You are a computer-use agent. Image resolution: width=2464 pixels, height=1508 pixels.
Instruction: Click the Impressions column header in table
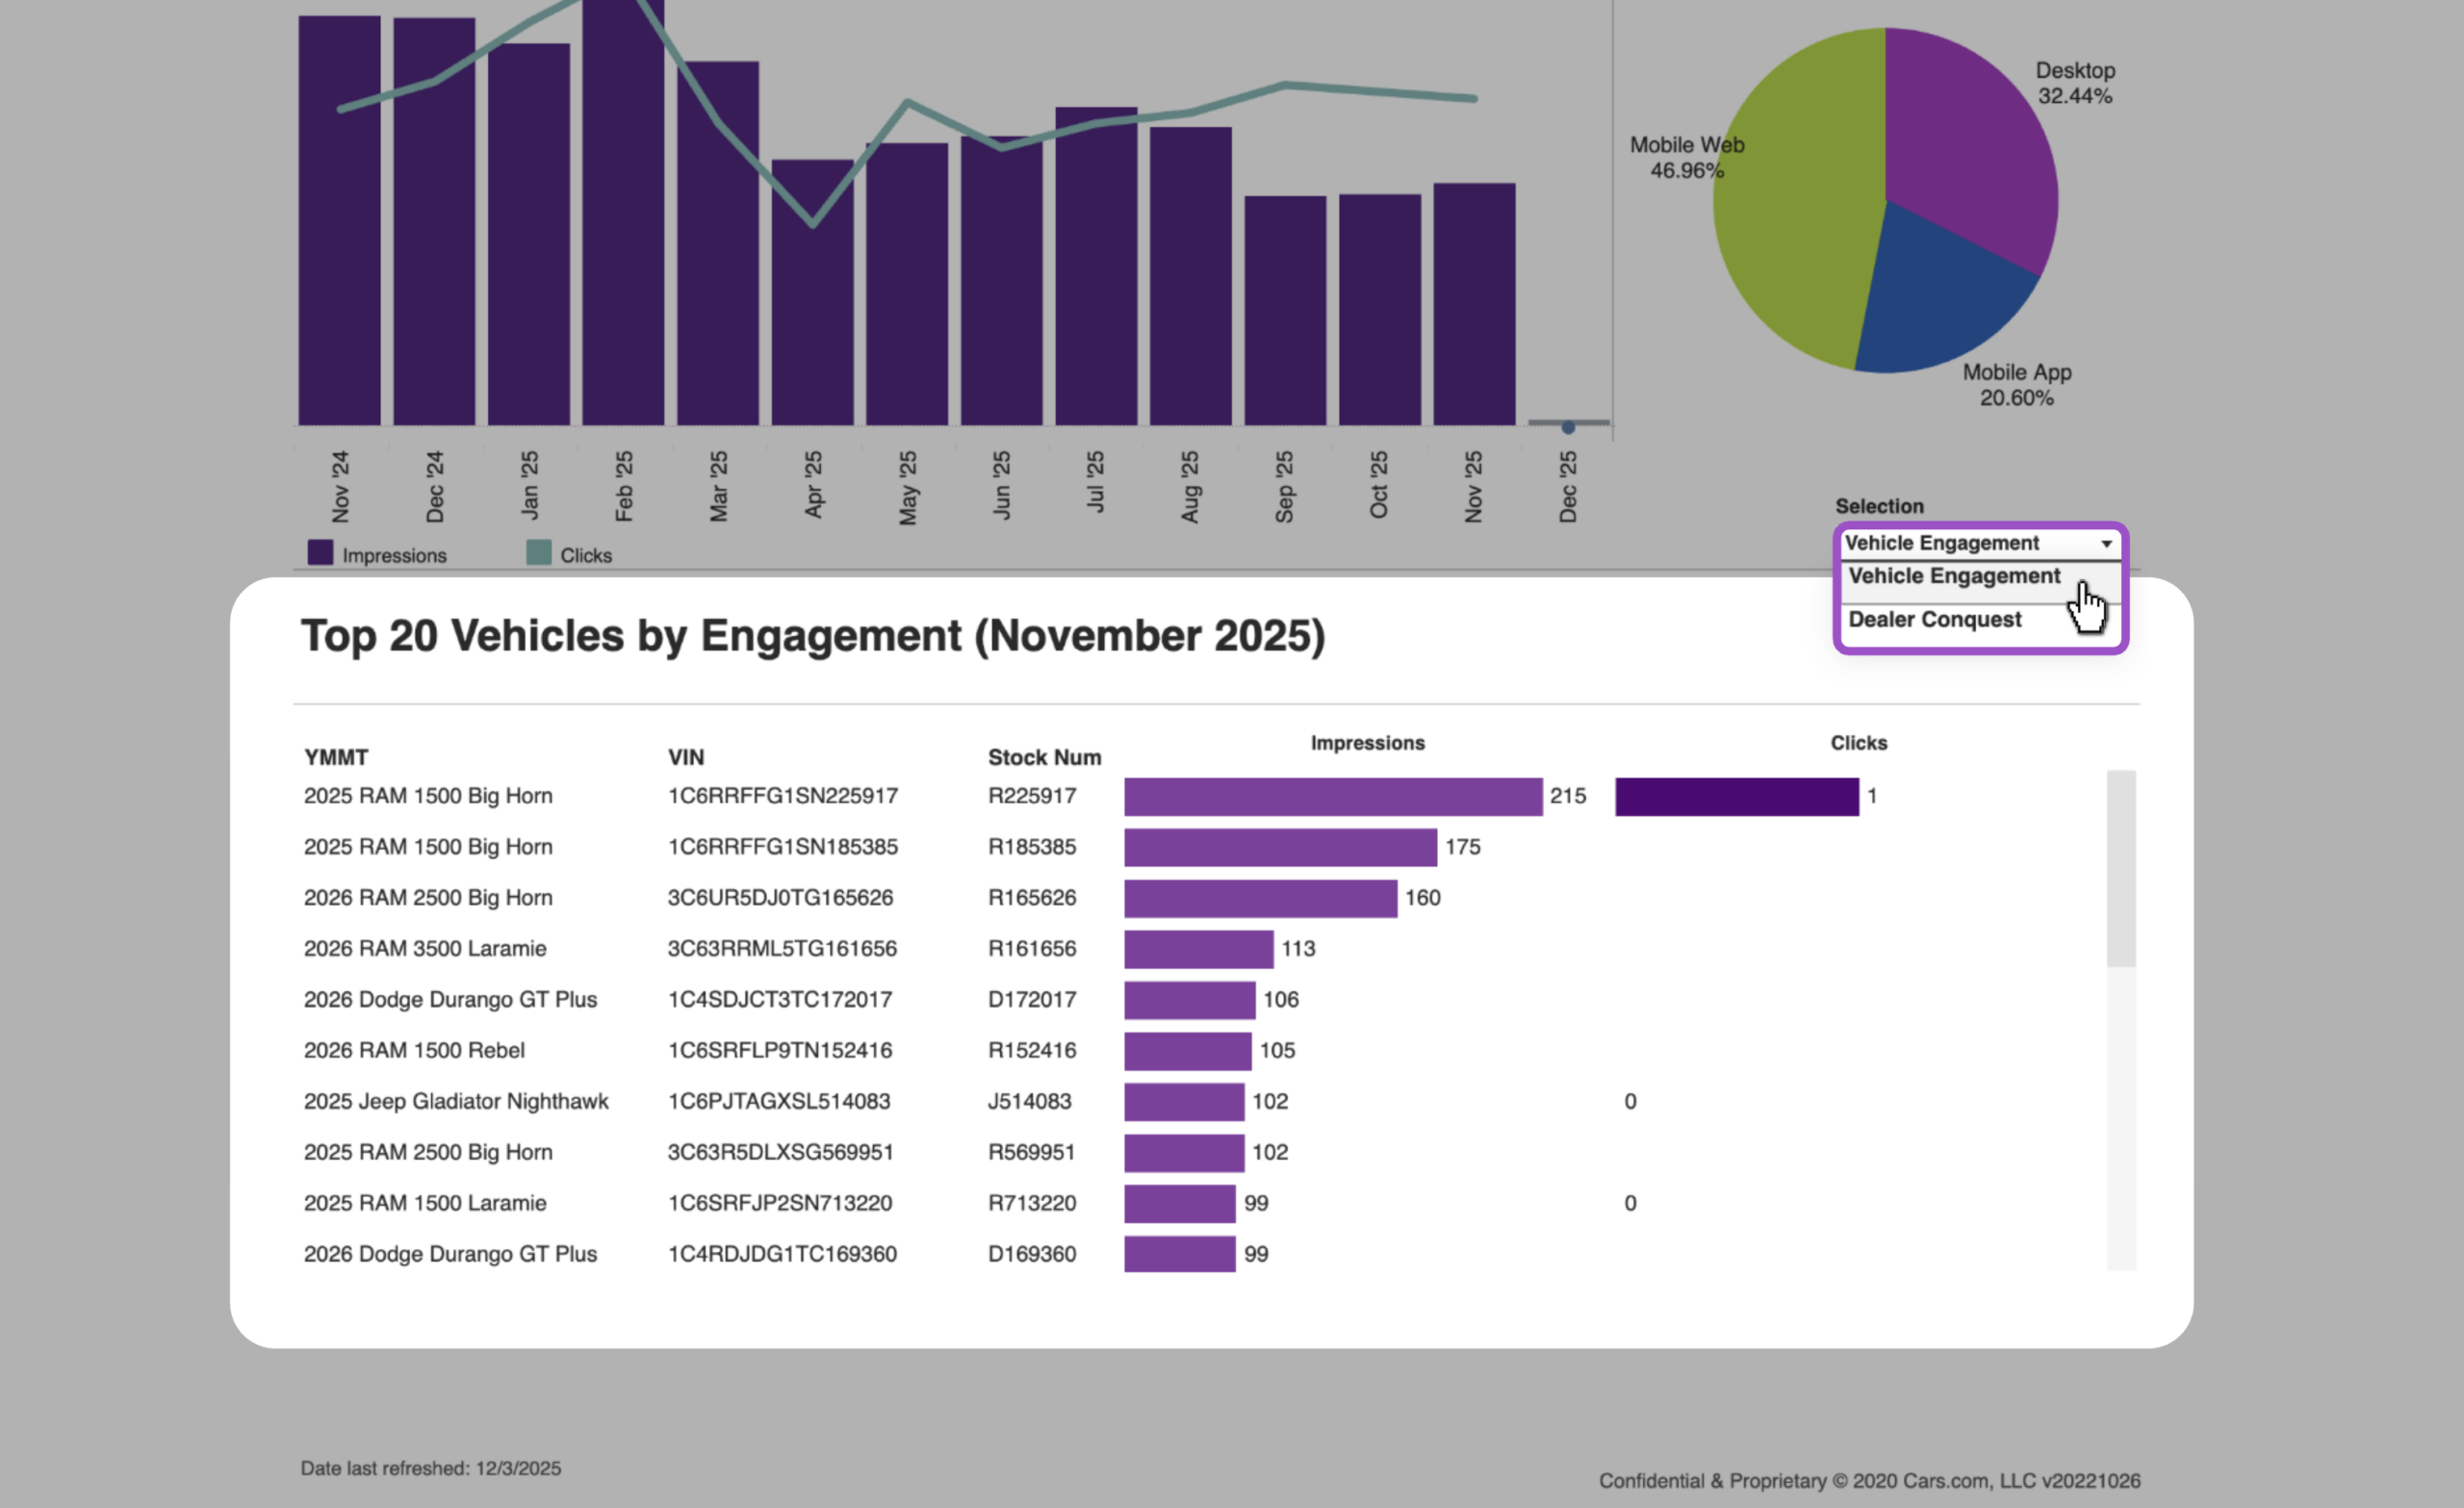(x=1367, y=743)
